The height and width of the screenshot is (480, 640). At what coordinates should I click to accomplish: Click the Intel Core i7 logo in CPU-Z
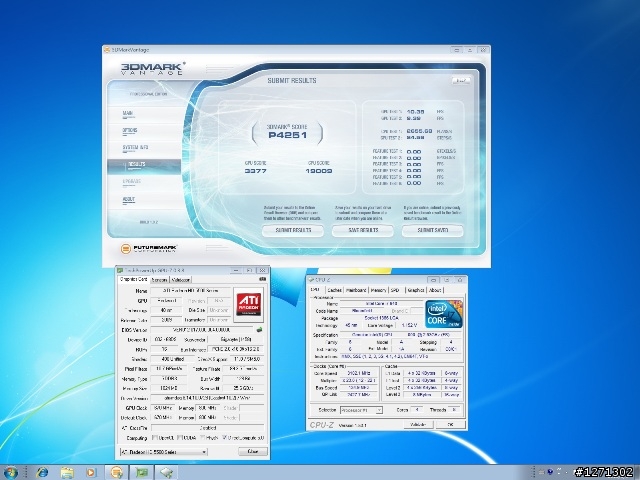pyautogui.click(x=444, y=314)
